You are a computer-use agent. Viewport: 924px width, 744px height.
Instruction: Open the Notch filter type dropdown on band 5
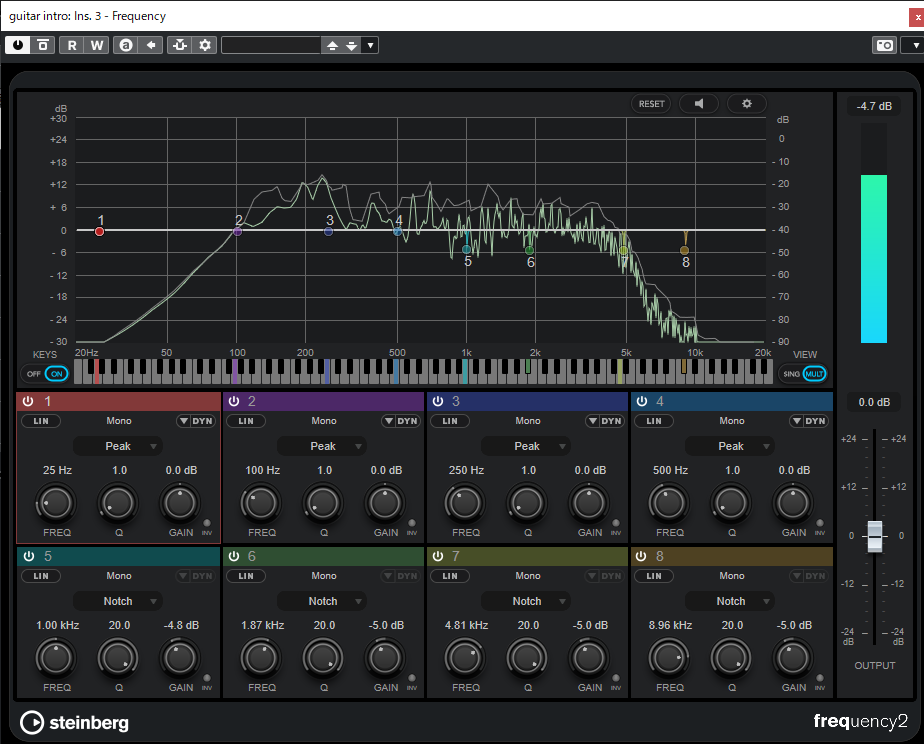pyautogui.click(x=118, y=601)
